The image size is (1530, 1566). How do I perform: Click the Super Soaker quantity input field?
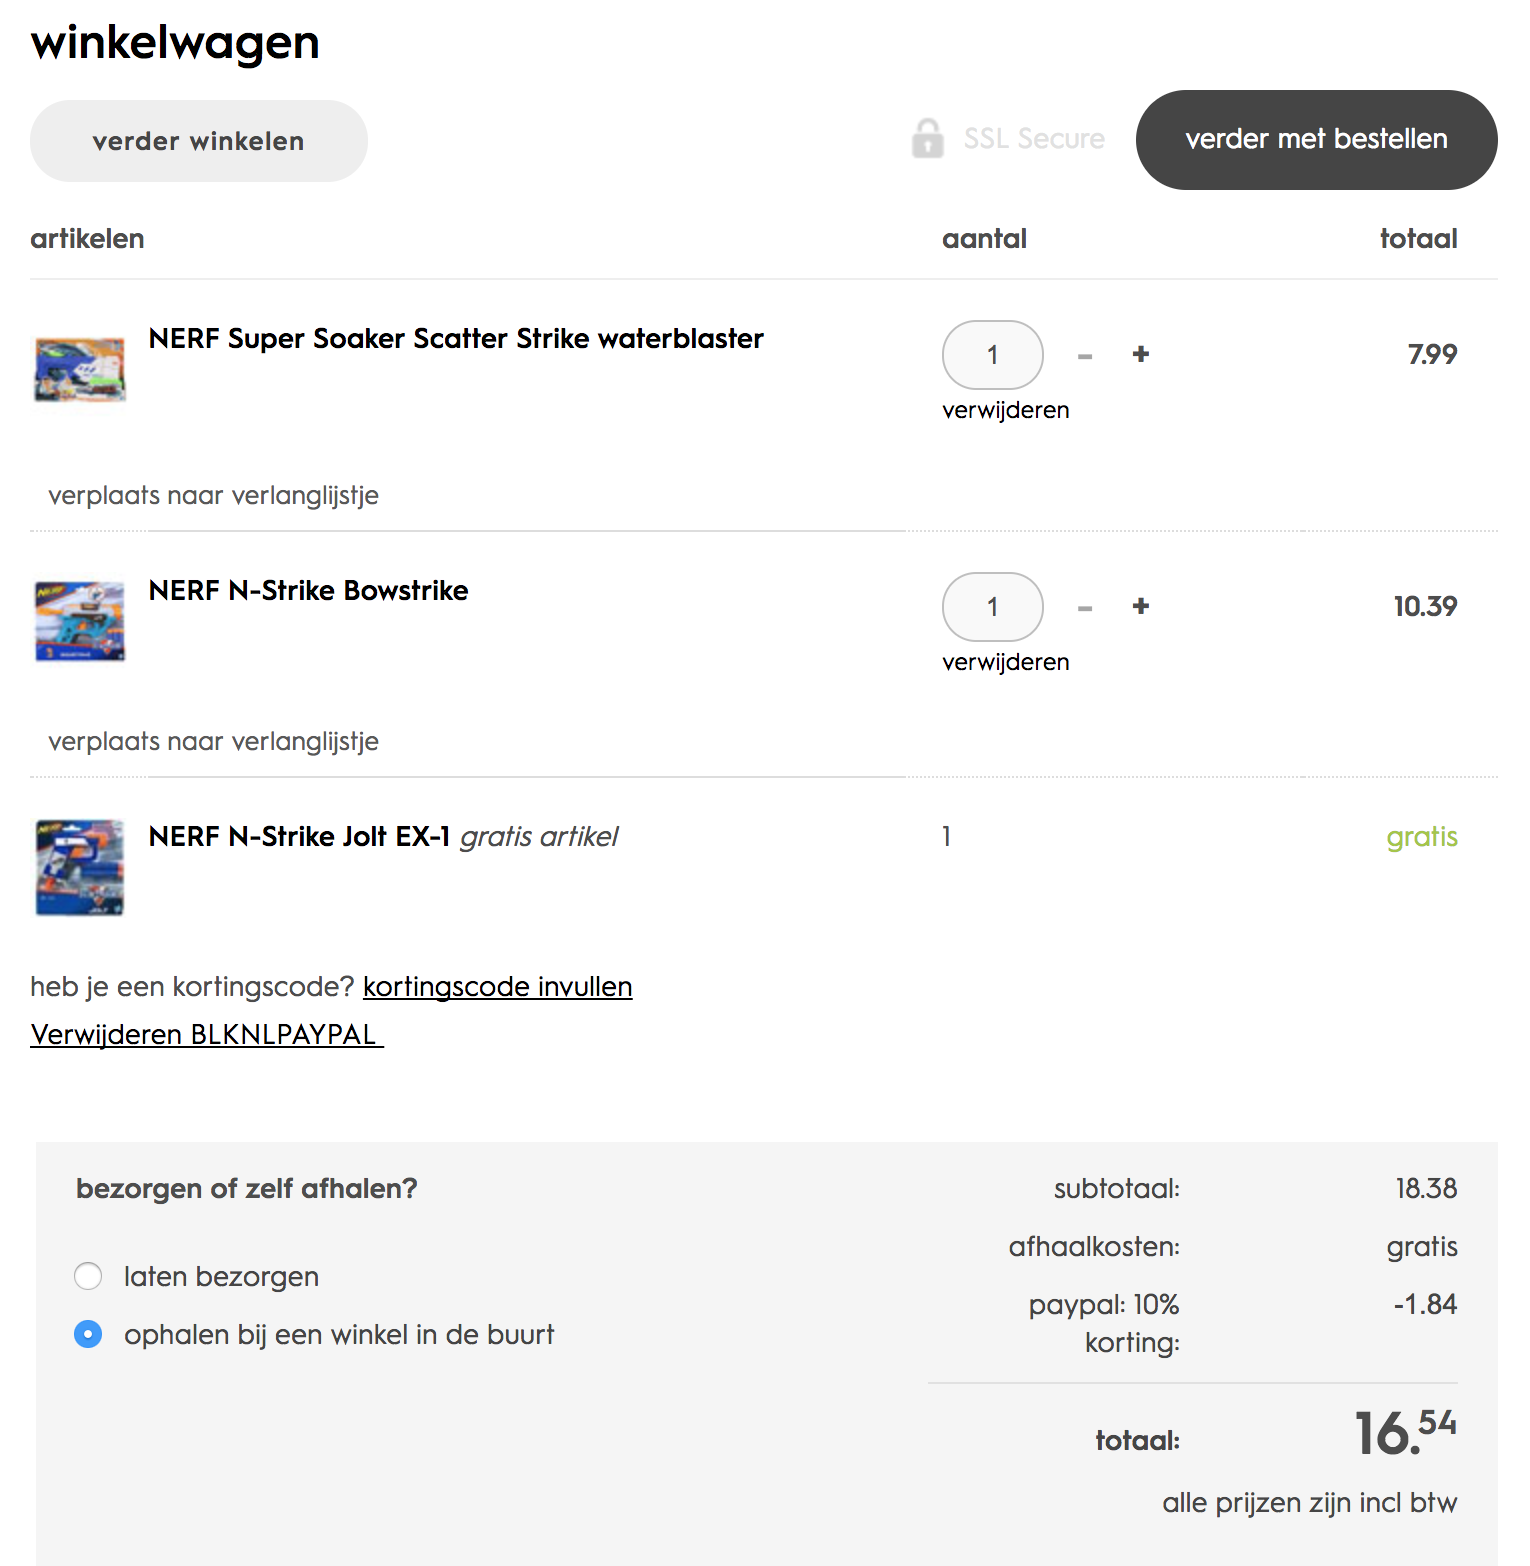coord(992,355)
